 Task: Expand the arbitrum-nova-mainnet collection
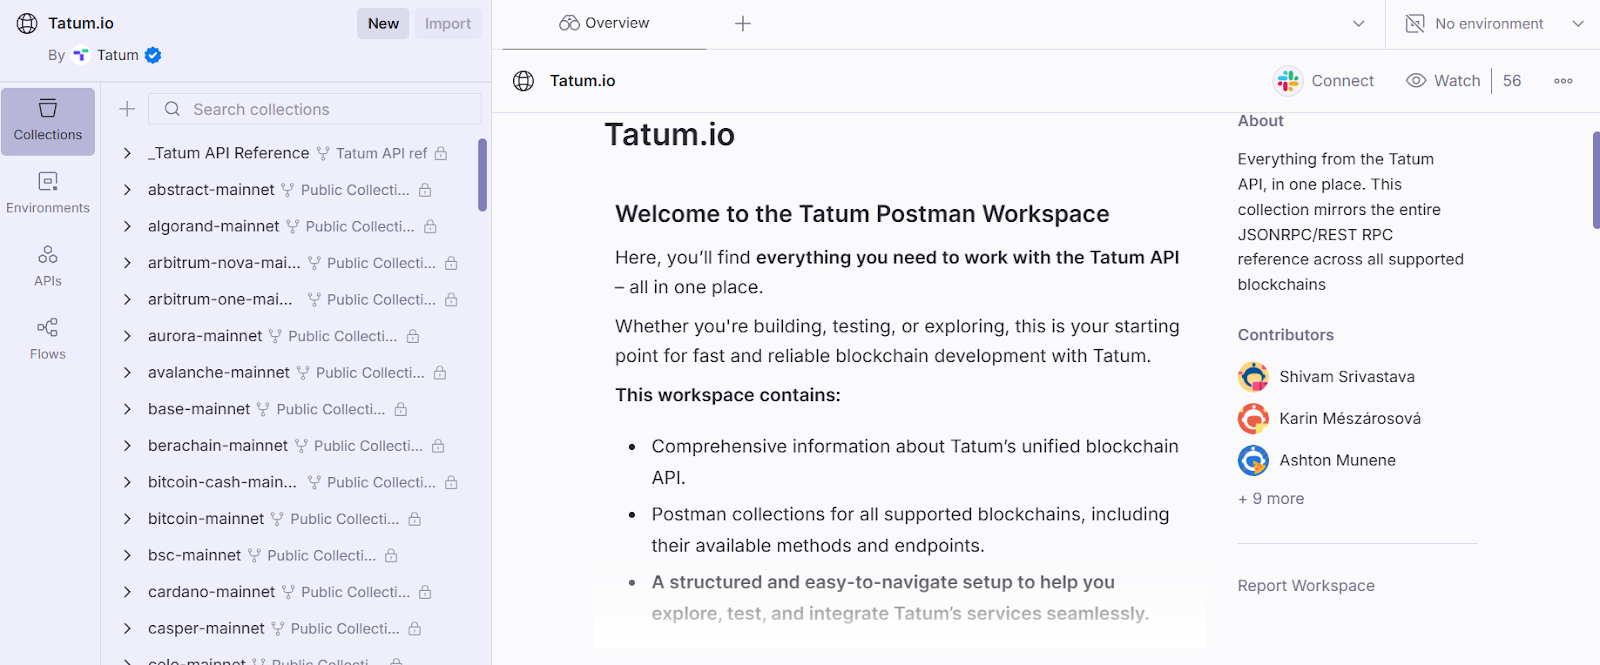tap(127, 263)
